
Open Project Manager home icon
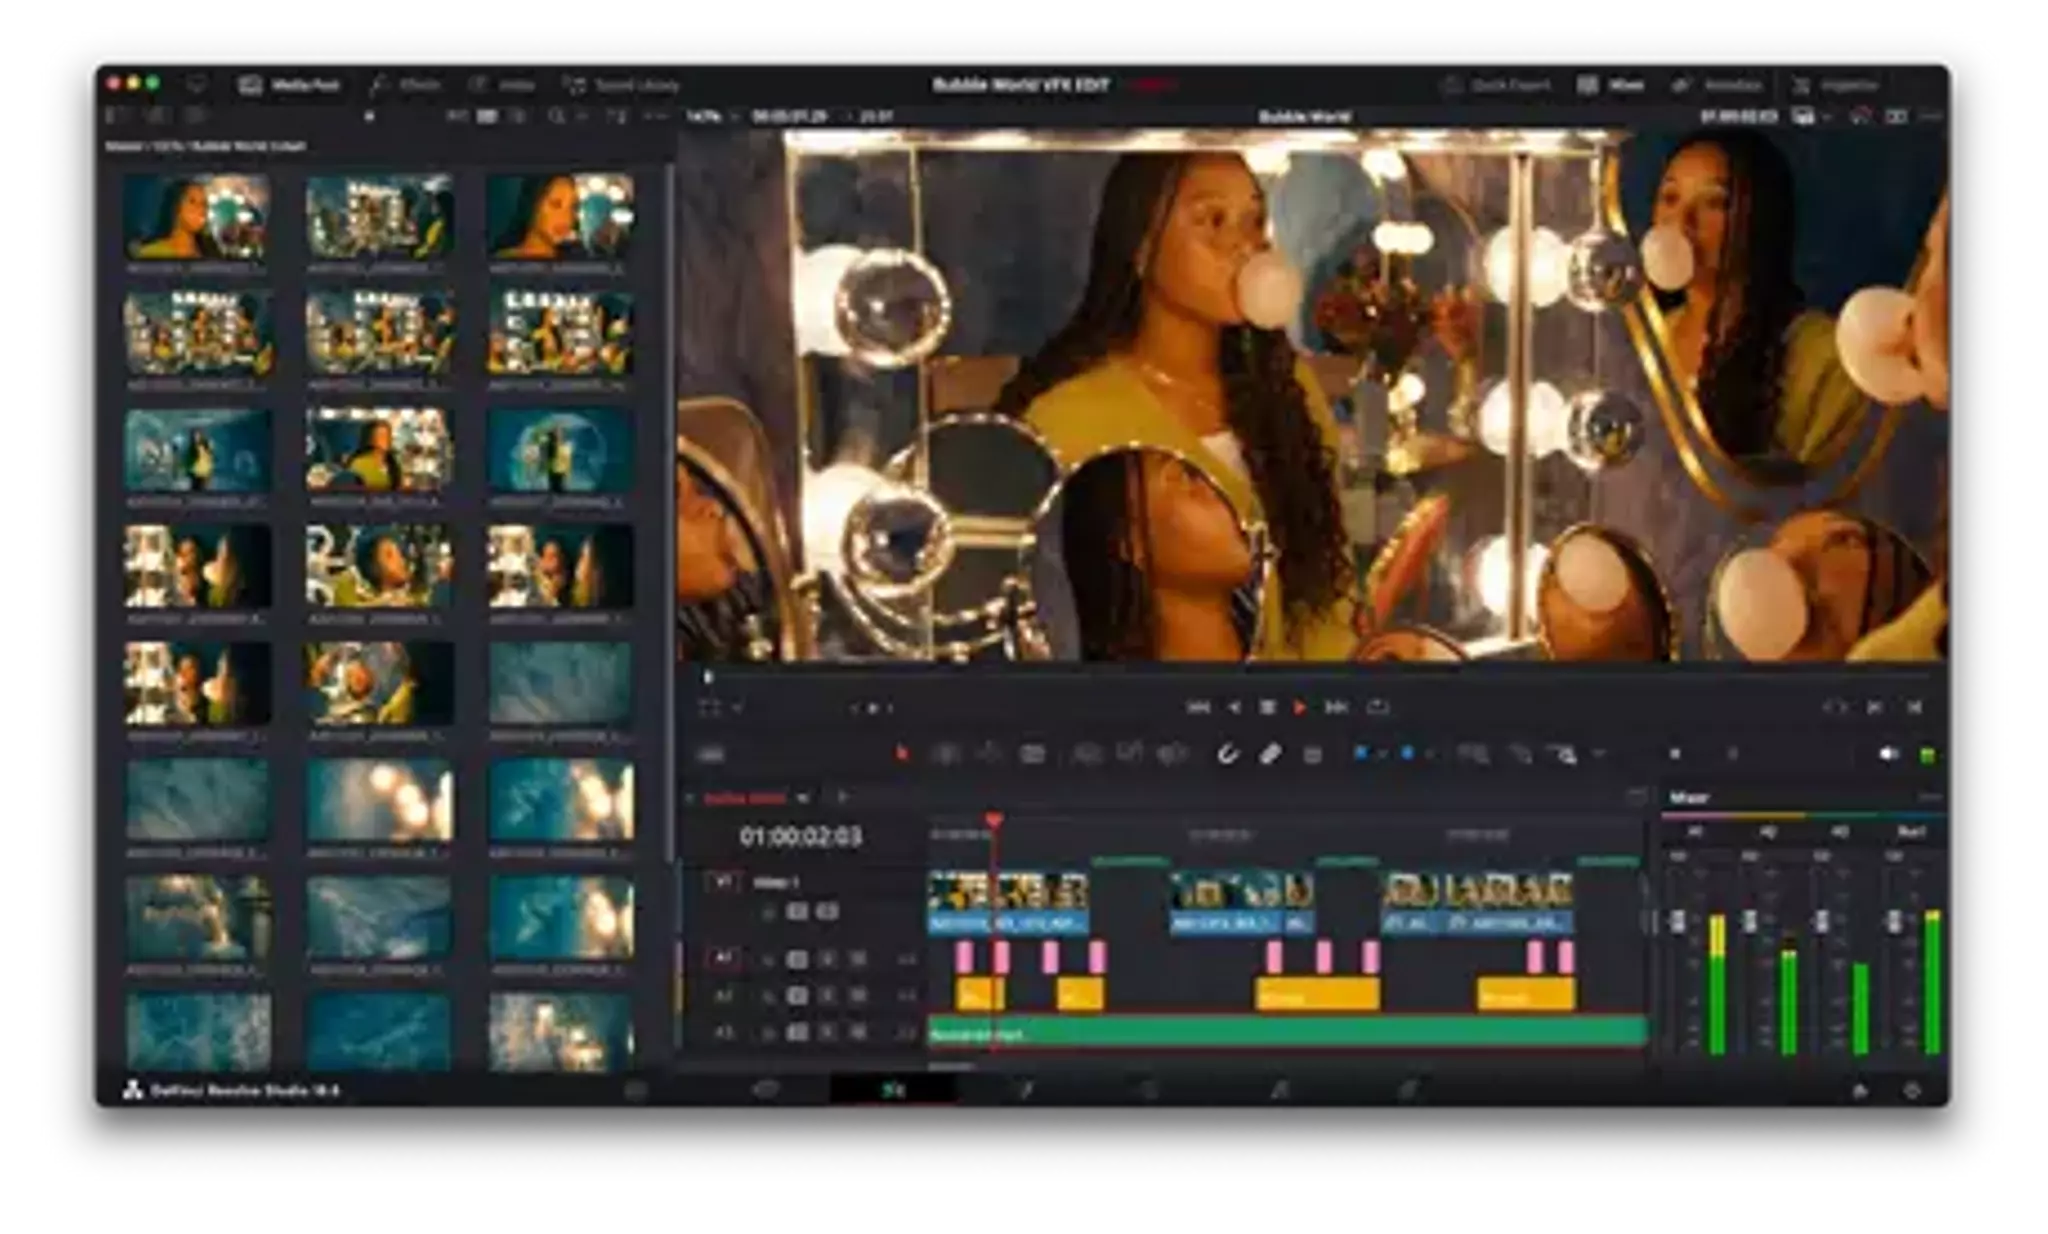coord(1860,1091)
